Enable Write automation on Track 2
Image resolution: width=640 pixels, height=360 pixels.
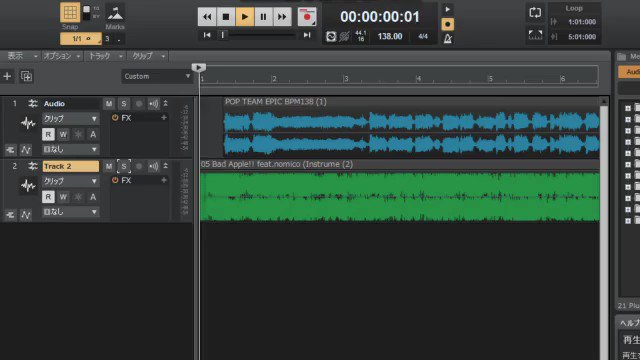[x=63, y=197]
